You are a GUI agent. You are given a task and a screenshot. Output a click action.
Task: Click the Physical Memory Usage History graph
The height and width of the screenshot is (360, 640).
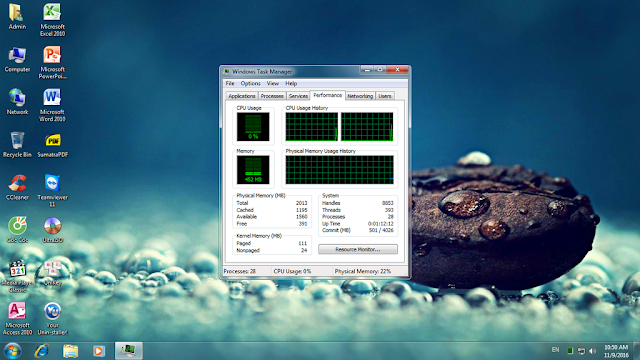click(x=340, y=170)
